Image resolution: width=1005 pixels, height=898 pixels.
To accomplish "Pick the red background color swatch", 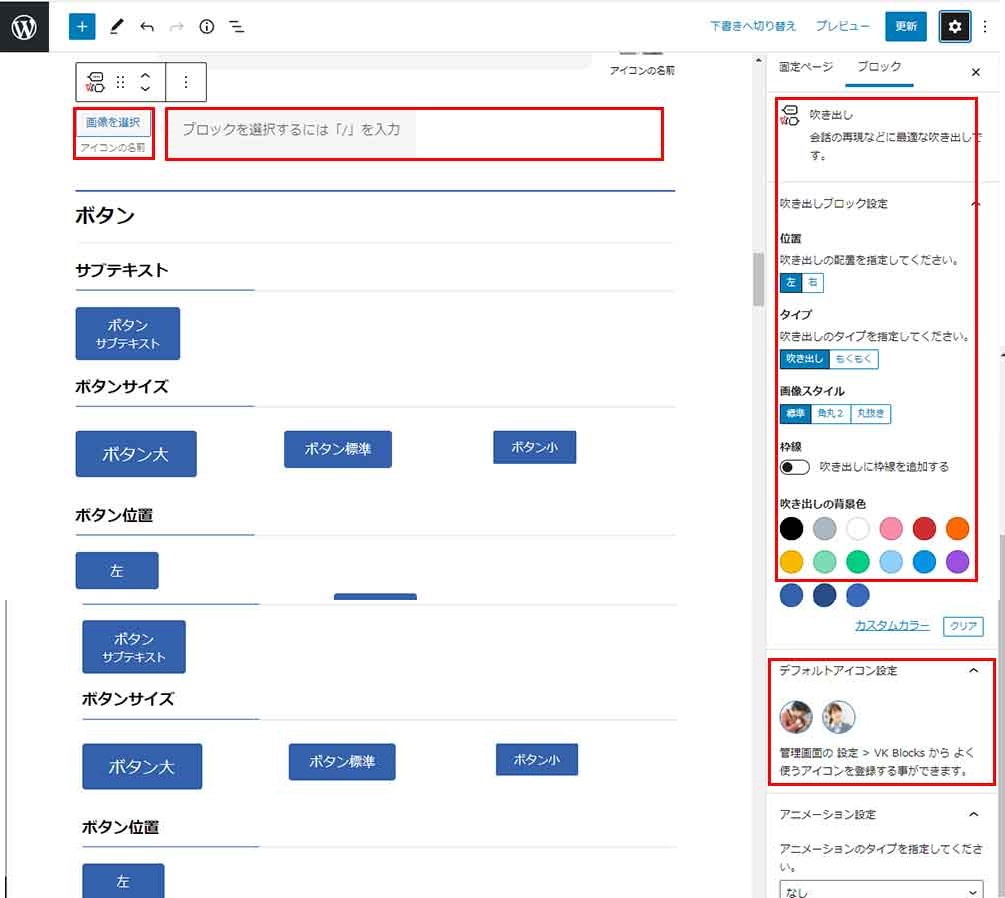I will 924,528.
